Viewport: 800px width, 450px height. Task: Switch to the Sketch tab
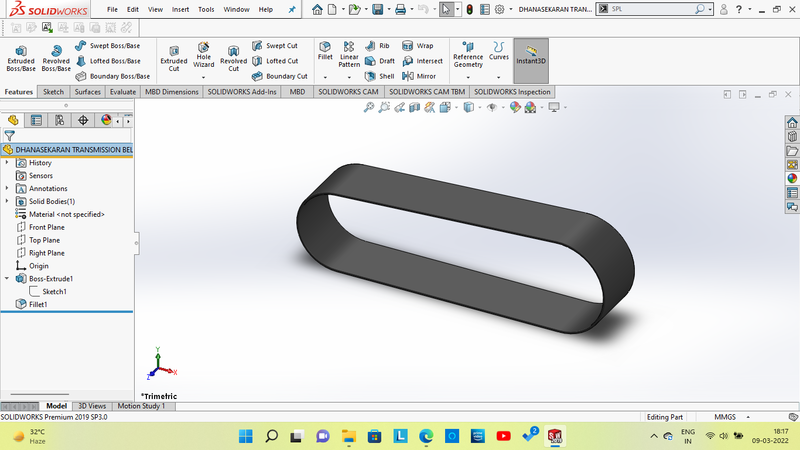(53, 92)
